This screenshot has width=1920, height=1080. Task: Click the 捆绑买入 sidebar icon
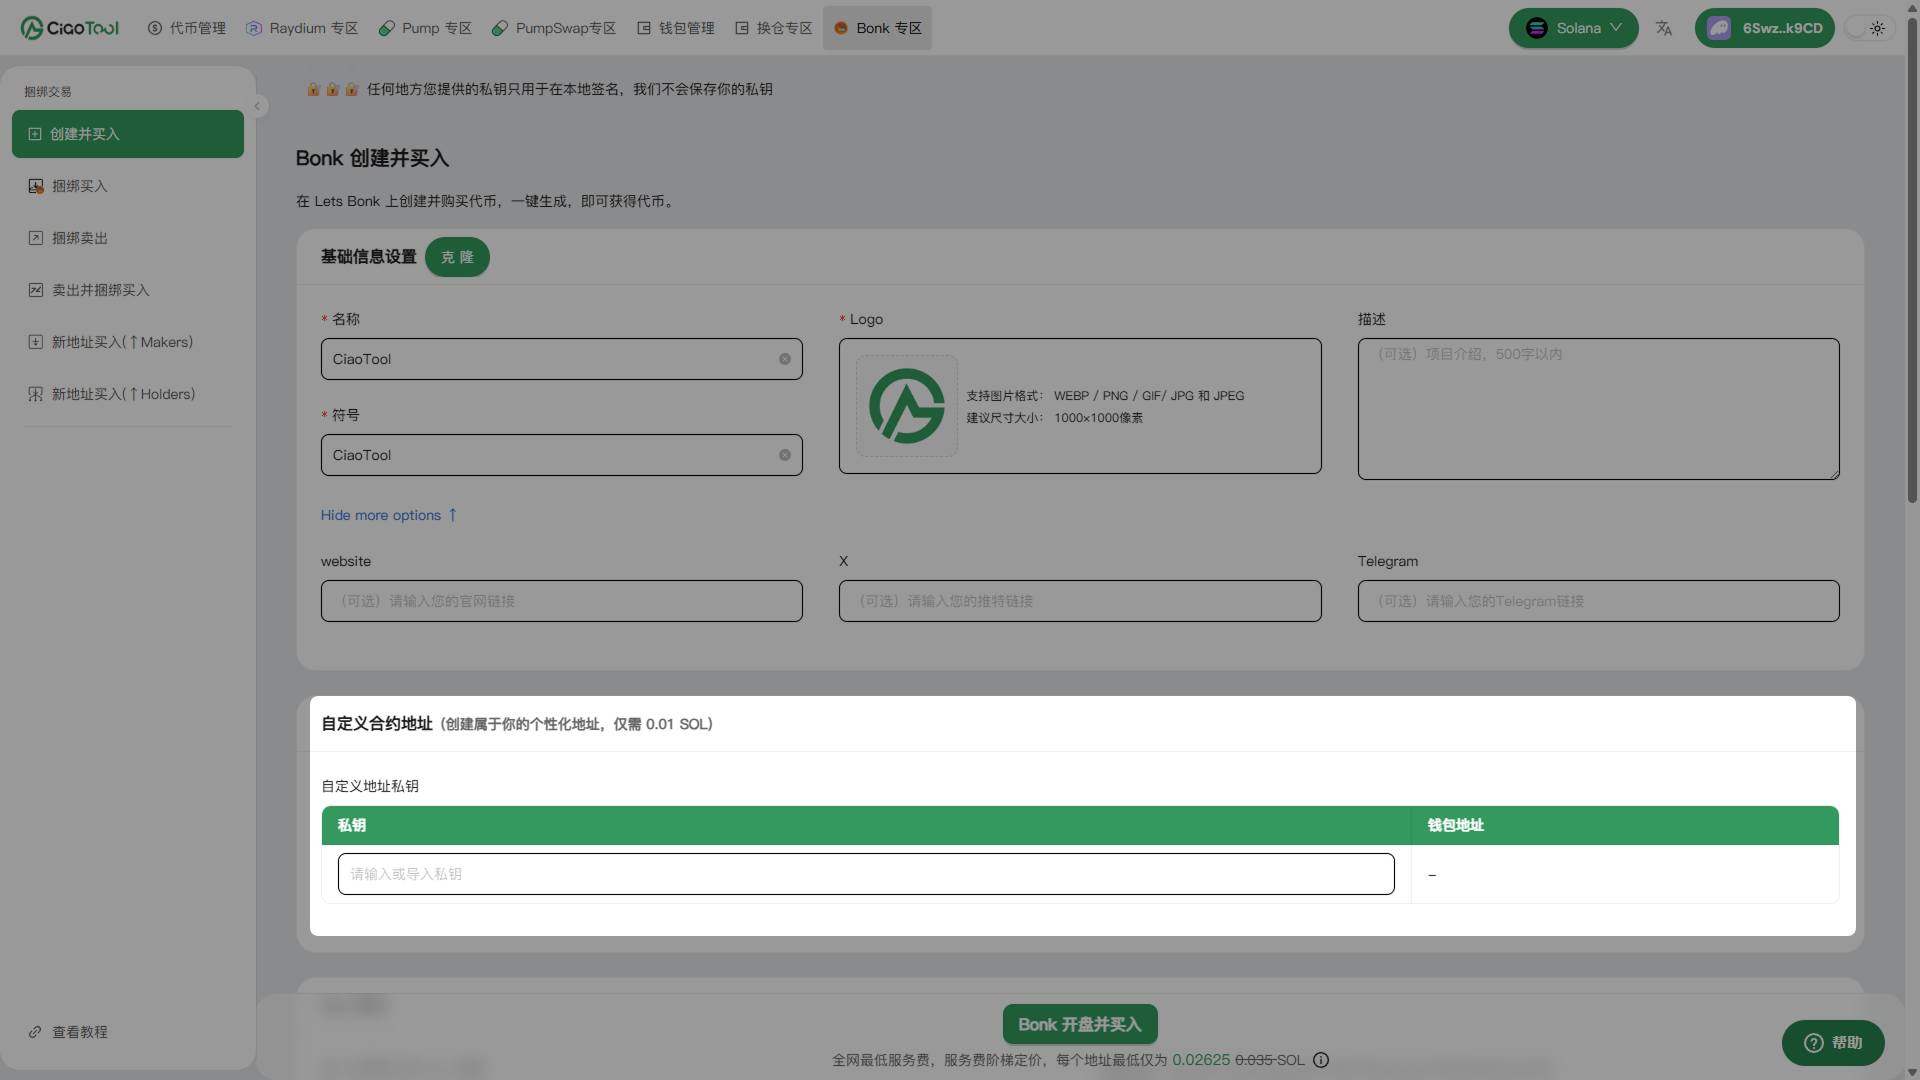point(35,186)
